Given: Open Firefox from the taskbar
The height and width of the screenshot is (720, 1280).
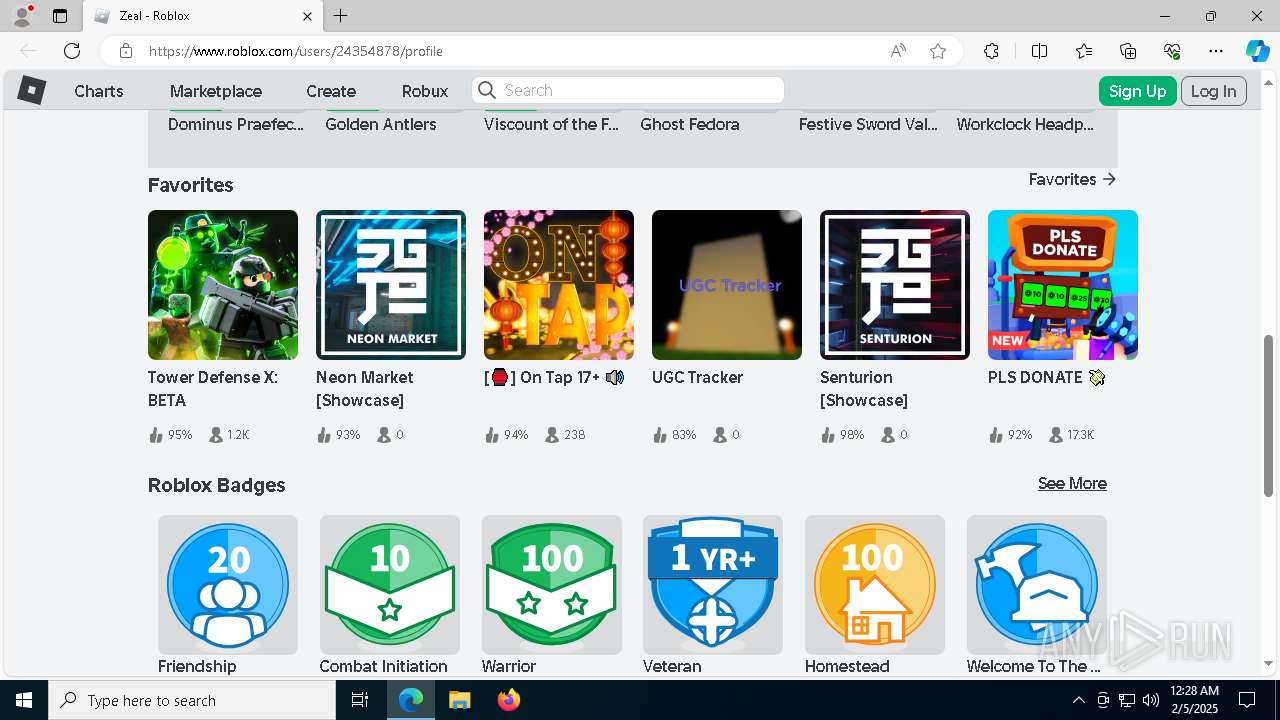Looking at the screenshot, I should pyautogui.click(x=509, y=700).
